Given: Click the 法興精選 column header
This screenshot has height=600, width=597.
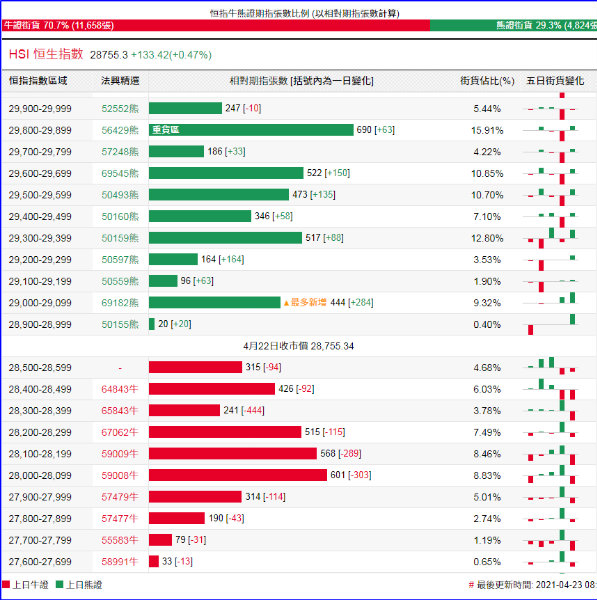Looking at the screenshot, I should [x=120, y=81].
